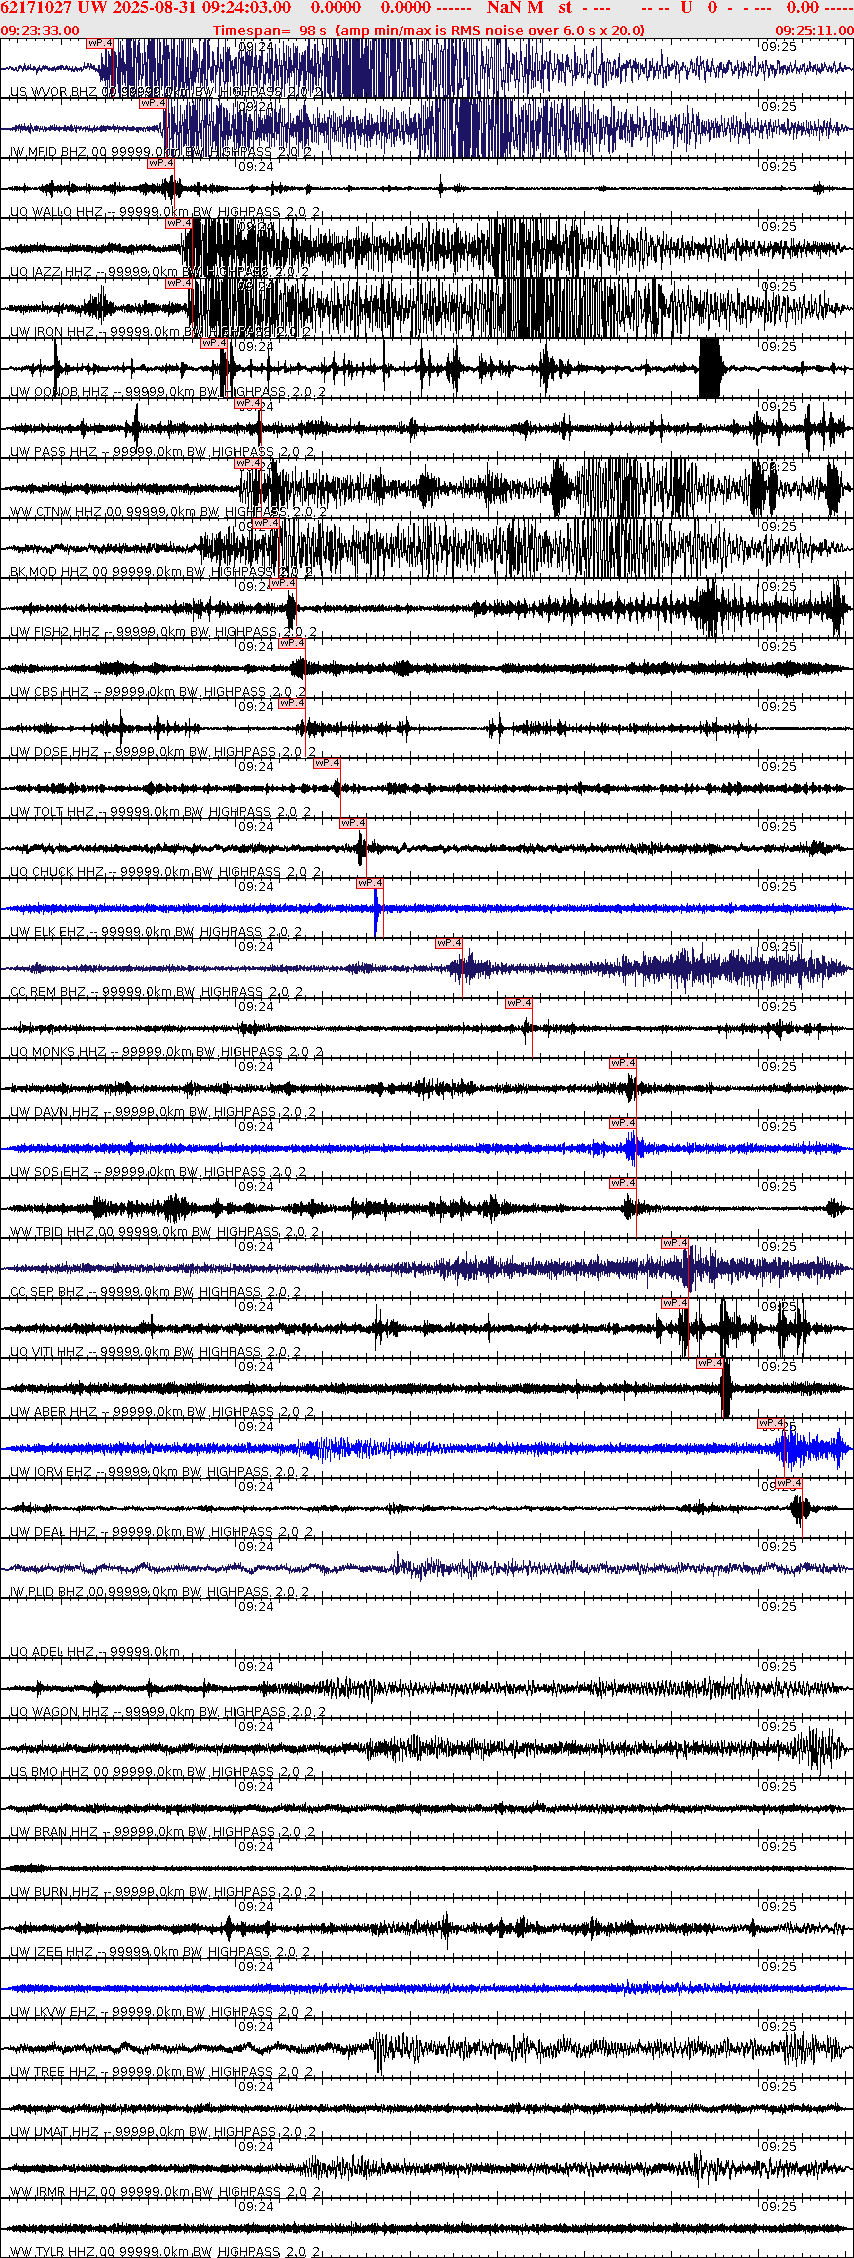The image size is (854, 2258).
Task: Select the 'UO WALLO HHZ' channel label
Action: [x=56, y=212]
